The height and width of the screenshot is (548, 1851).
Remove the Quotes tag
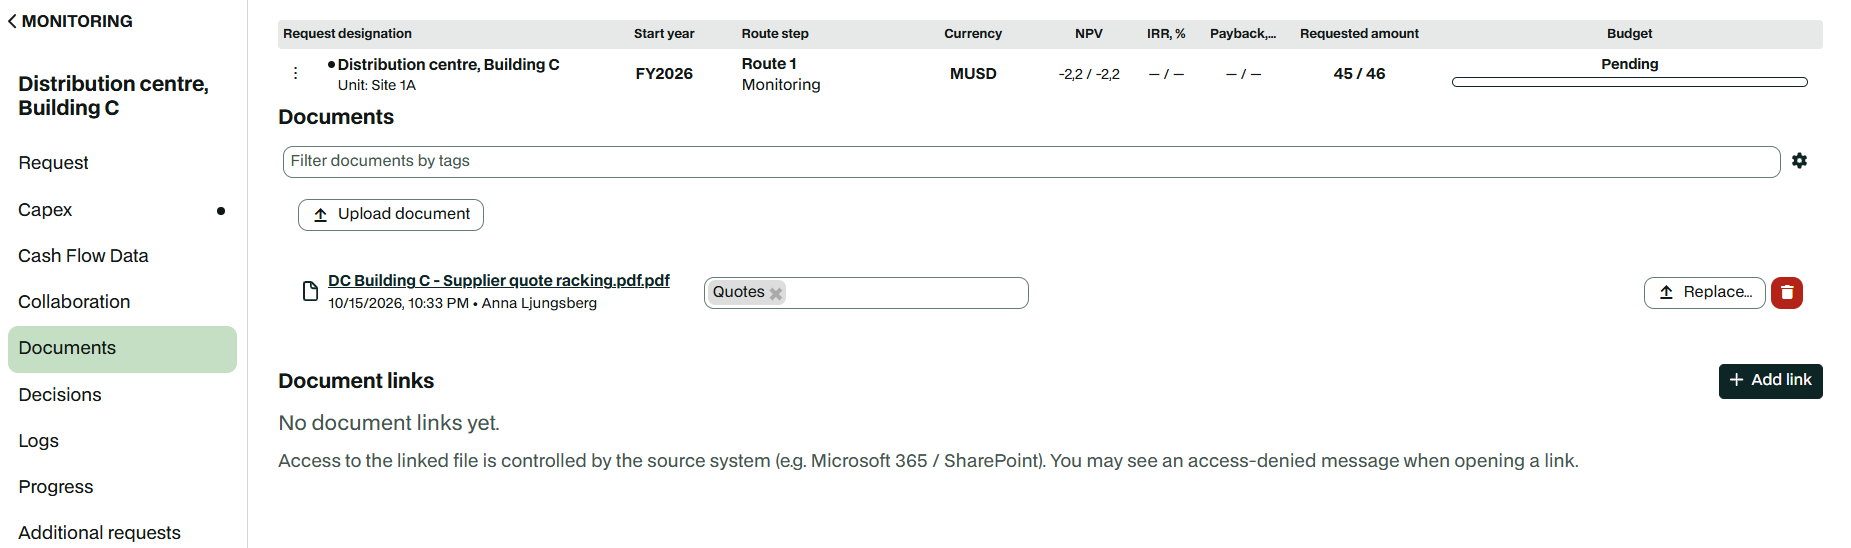coord(776,293)
